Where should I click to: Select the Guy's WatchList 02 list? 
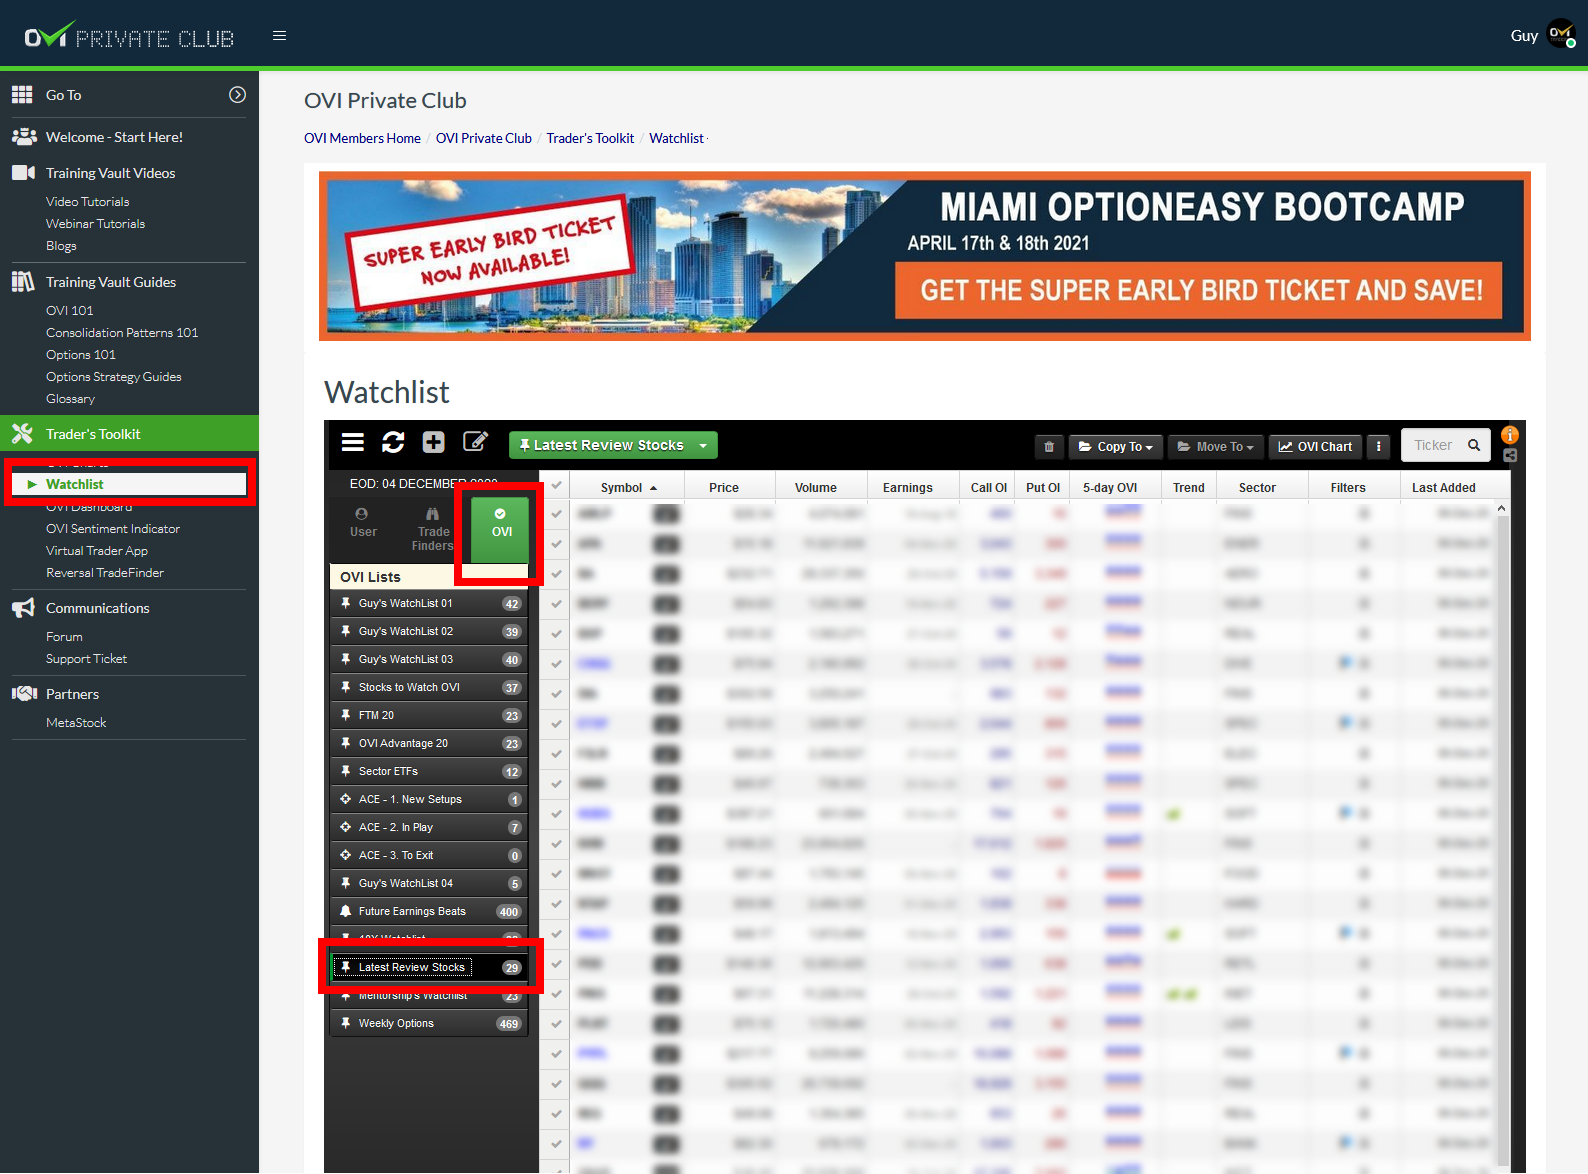(430, 631)
